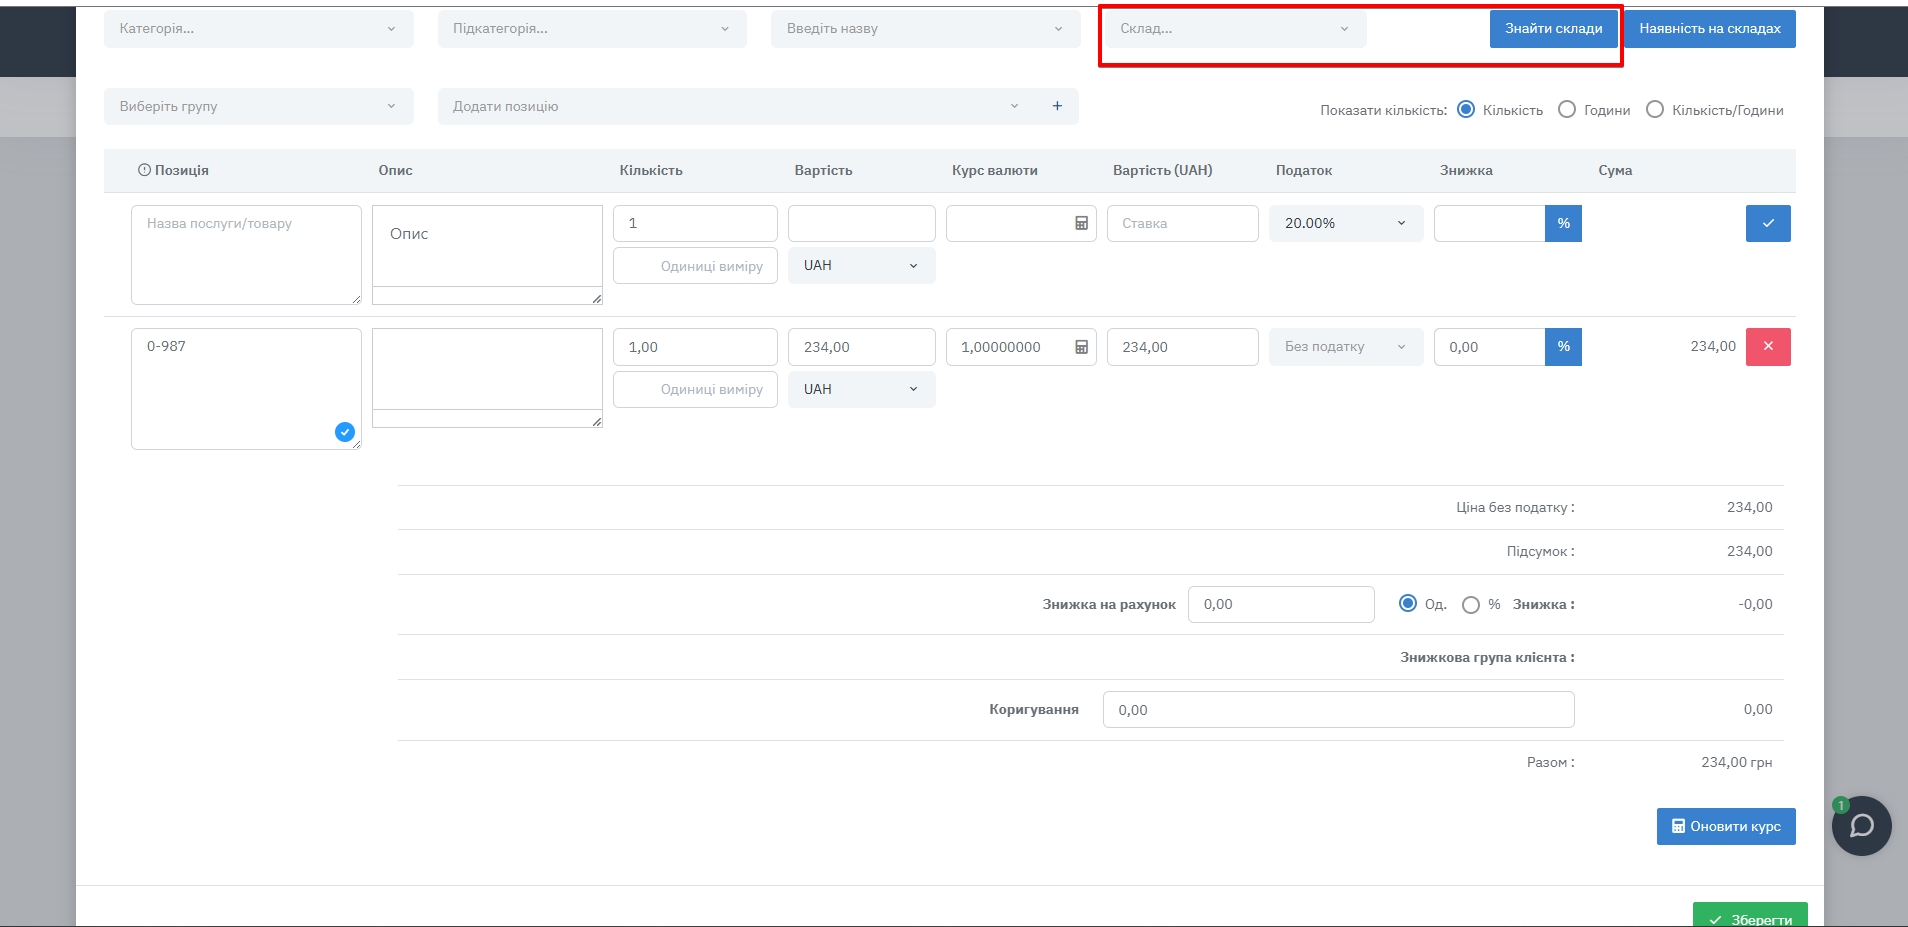Viewport: 1908px width, 927px height.
Task: Confirm new row with blue checkmark button
Action: (1767, 224)
